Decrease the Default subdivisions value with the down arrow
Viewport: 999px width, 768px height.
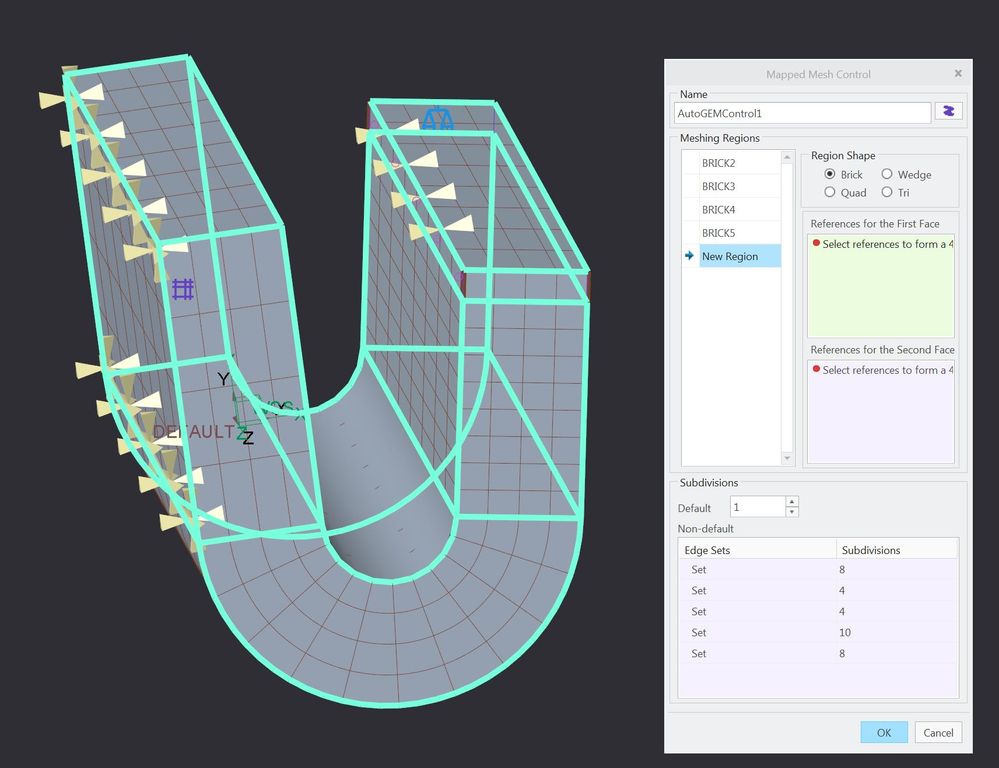(792, 512)
